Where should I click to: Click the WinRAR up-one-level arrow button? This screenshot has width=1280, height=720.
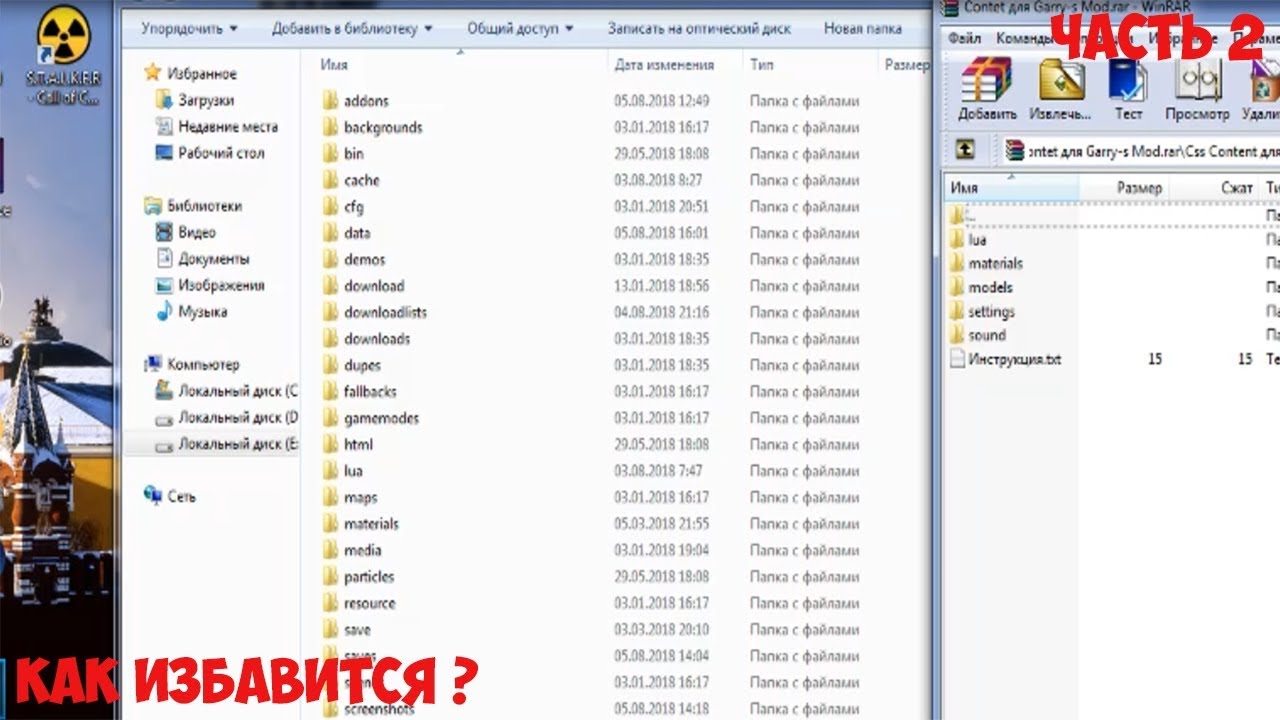(965, 150)
